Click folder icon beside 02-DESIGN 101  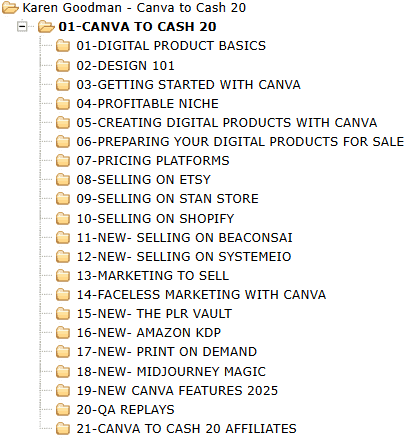(x=63, y=65)
